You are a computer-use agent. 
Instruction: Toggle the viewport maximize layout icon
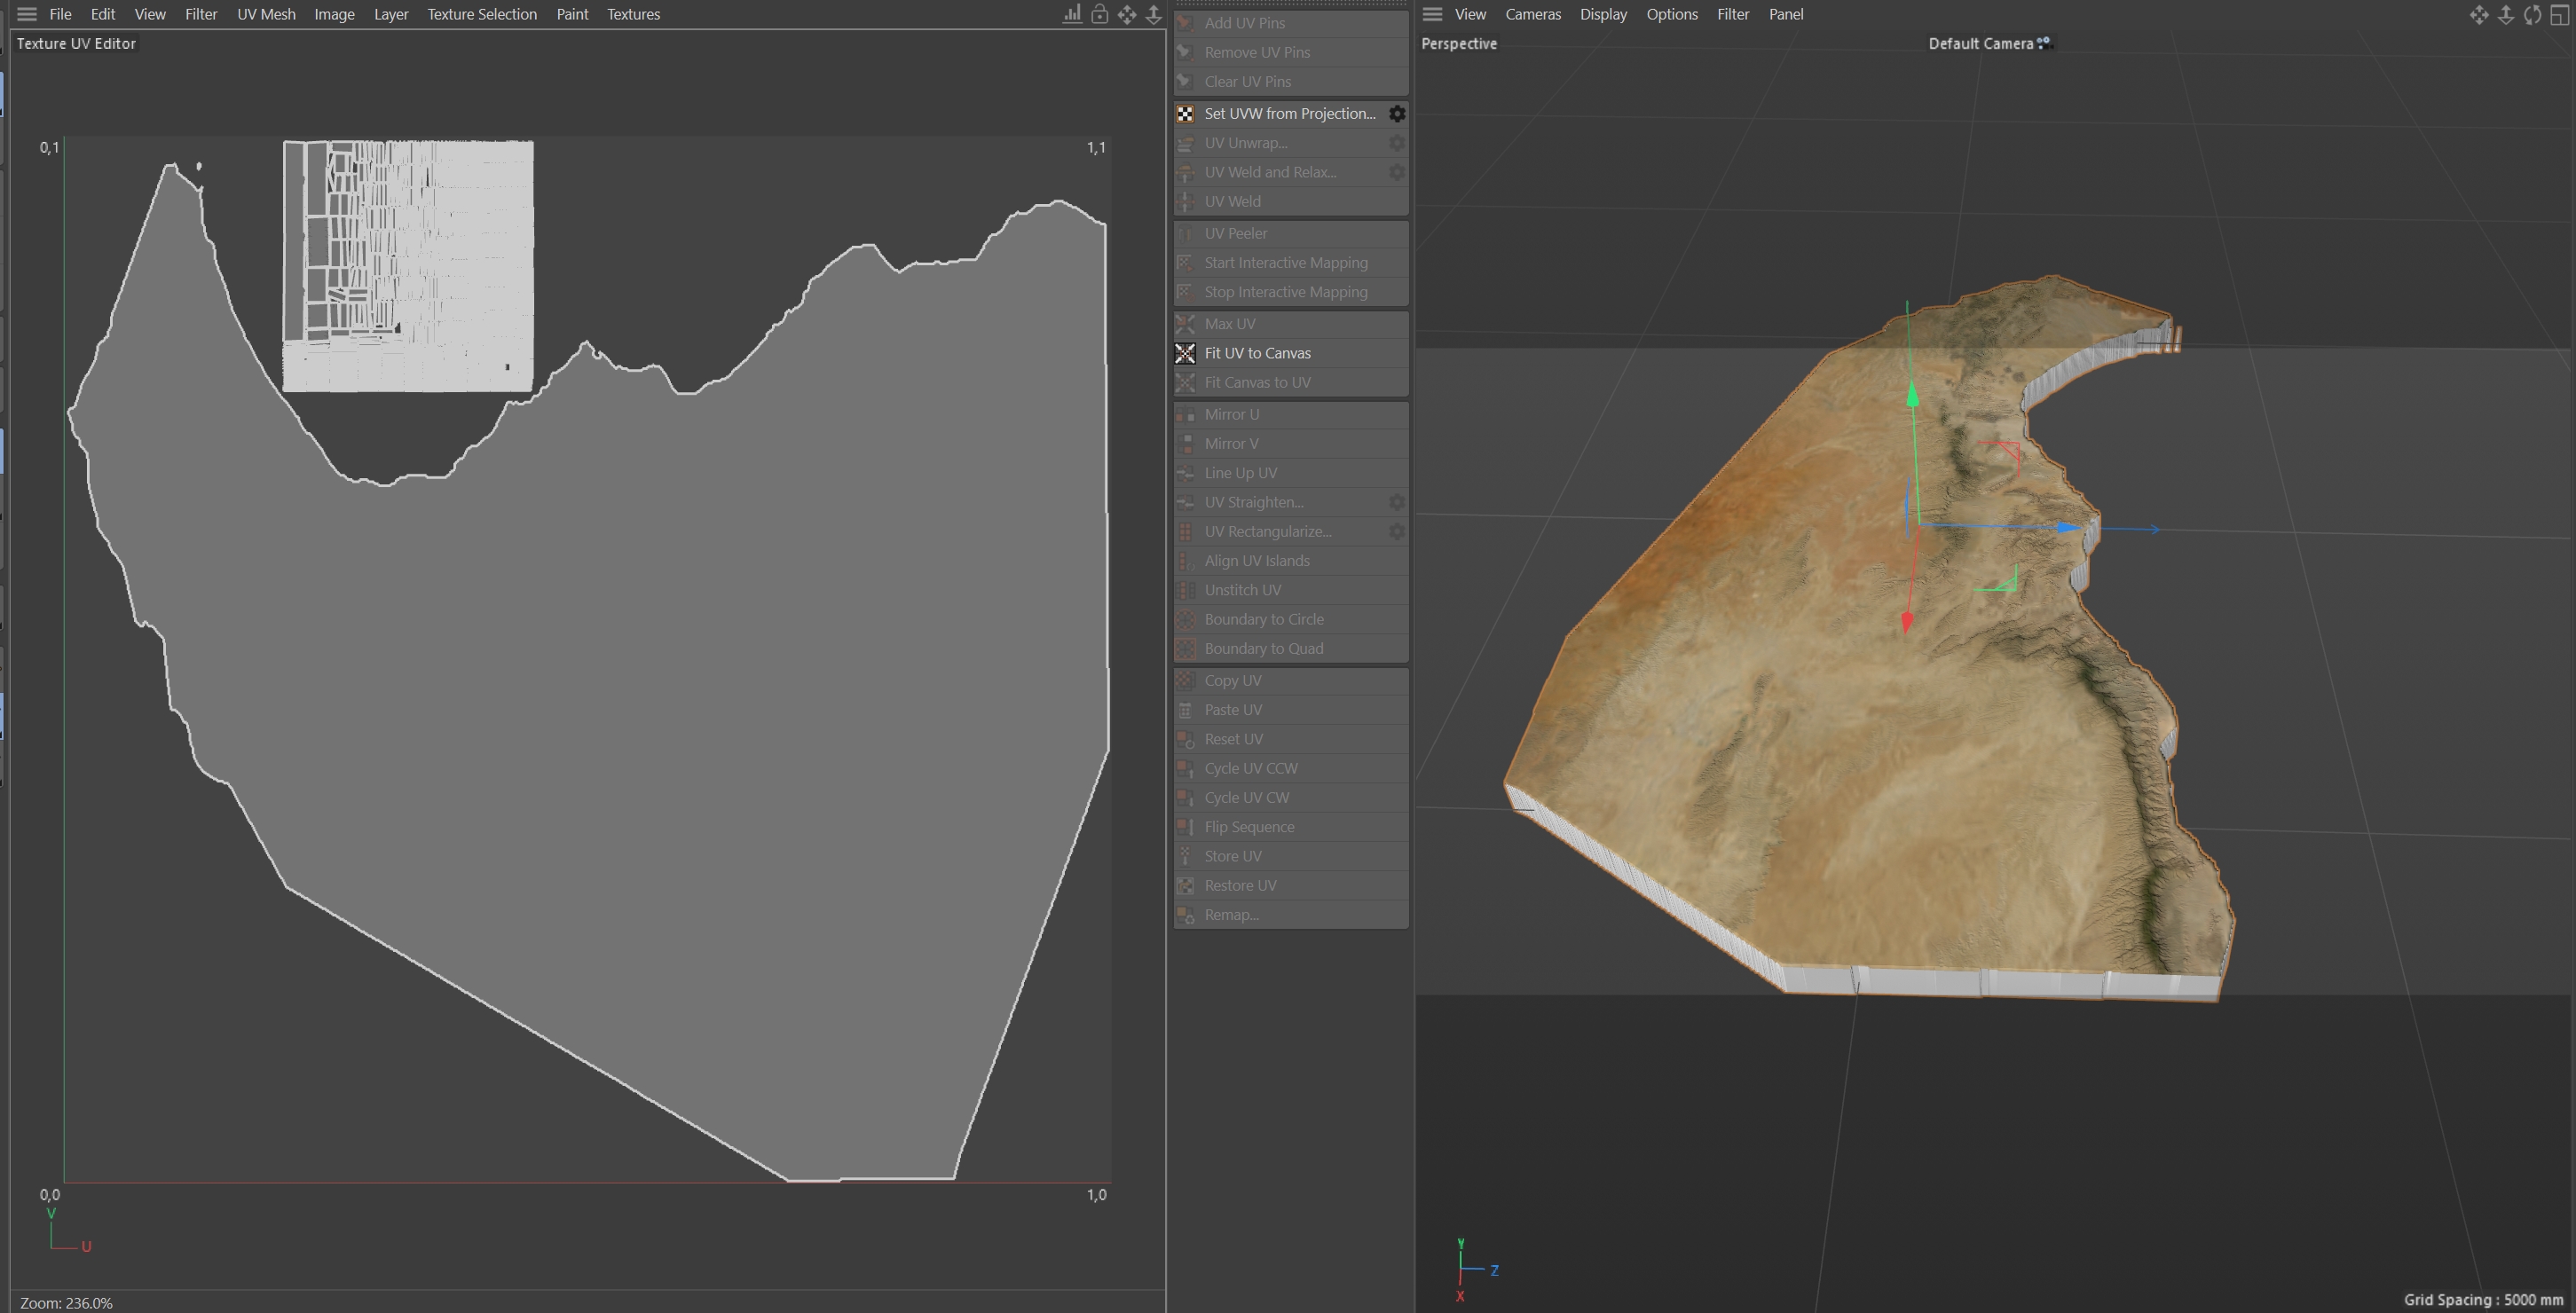(x=2560, y=14)
